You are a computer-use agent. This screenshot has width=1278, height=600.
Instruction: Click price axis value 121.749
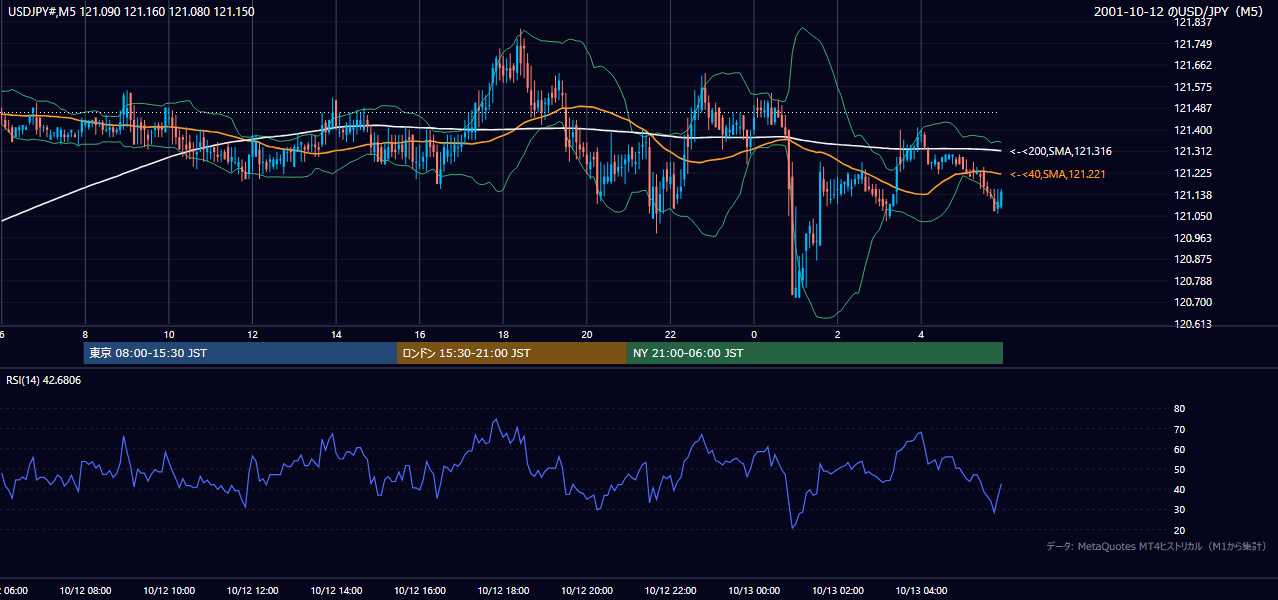pos(1193,44)
